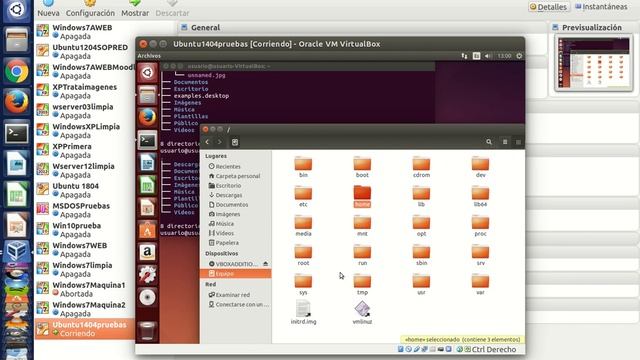Open Documentos in the file sidebar
The image size is (640, 360).
click(x=228, y=204)
